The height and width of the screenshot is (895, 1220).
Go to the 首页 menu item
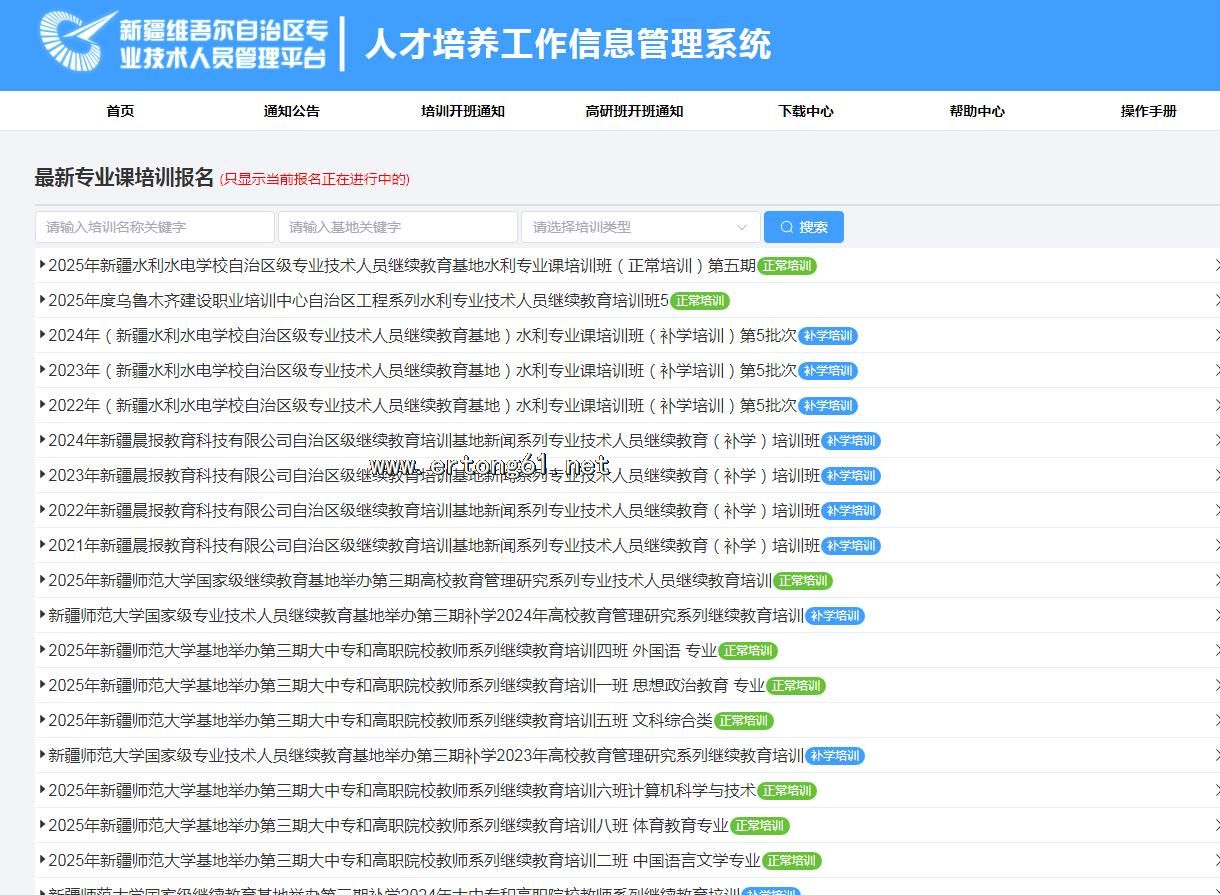pos(120,111)
